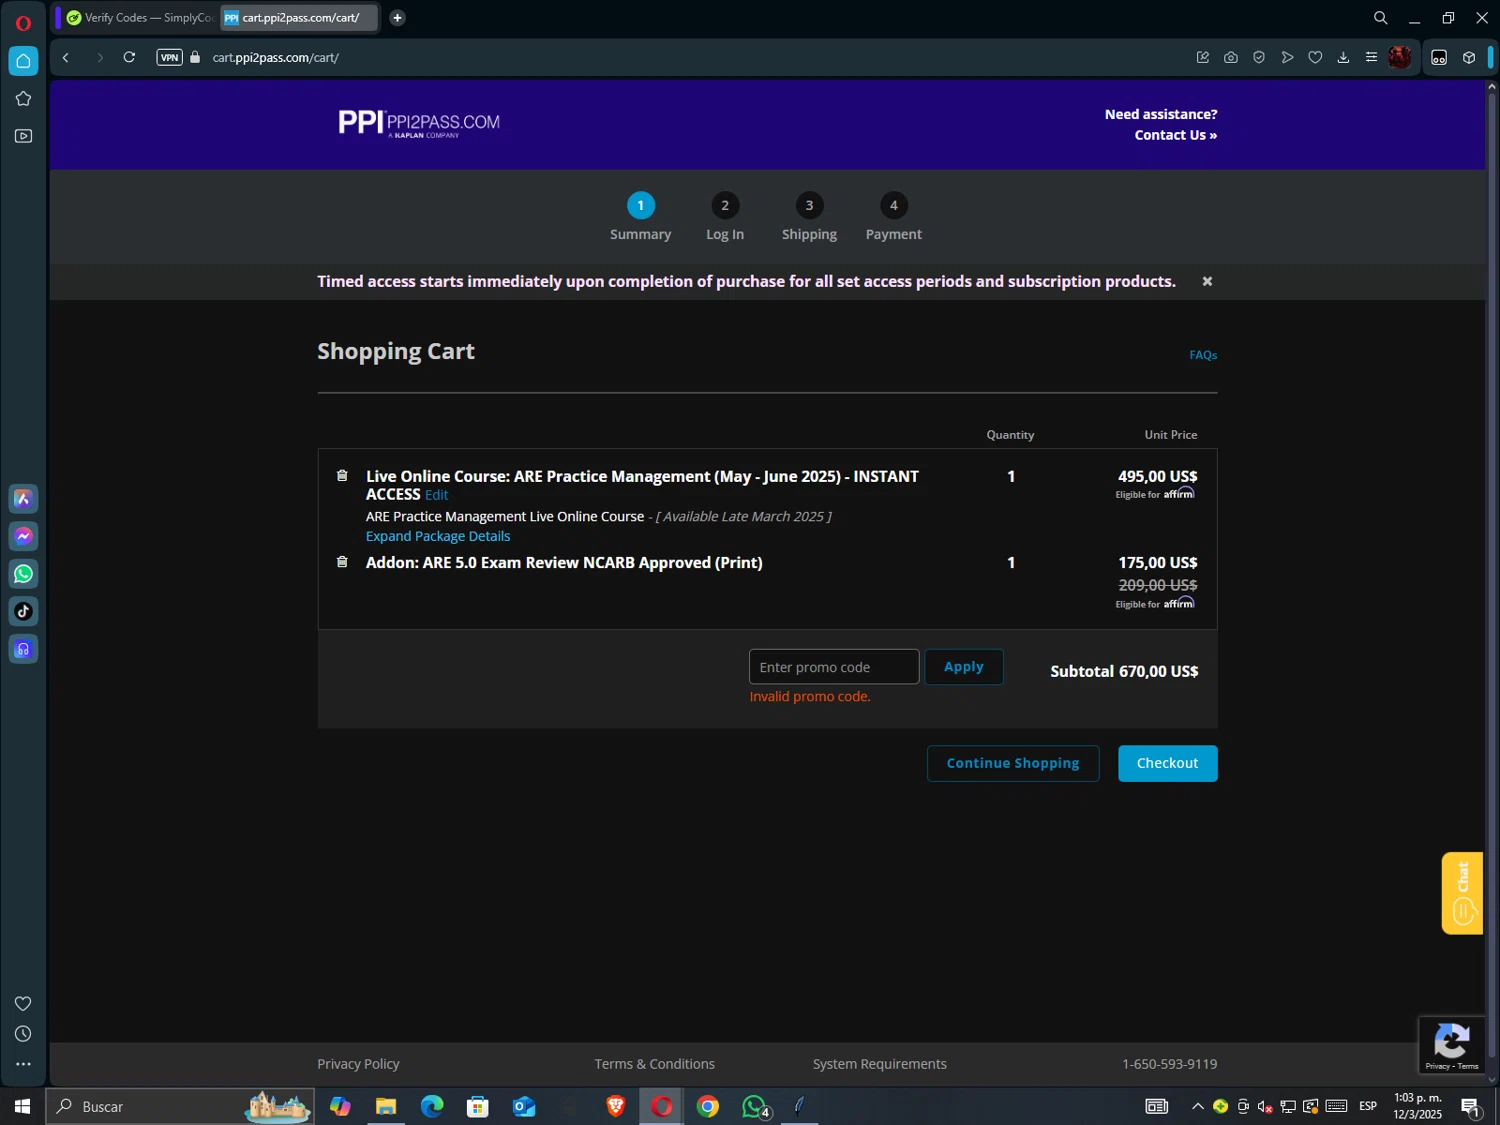
Task: Open the Windows notification center
Action: 1471,1107
